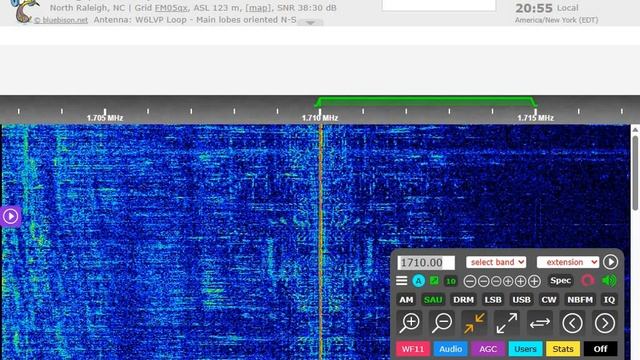Click the 1710.00 frequency input field
Viewport: 640px width, 360px height.
pyautogui.click(x=426, y=262)
